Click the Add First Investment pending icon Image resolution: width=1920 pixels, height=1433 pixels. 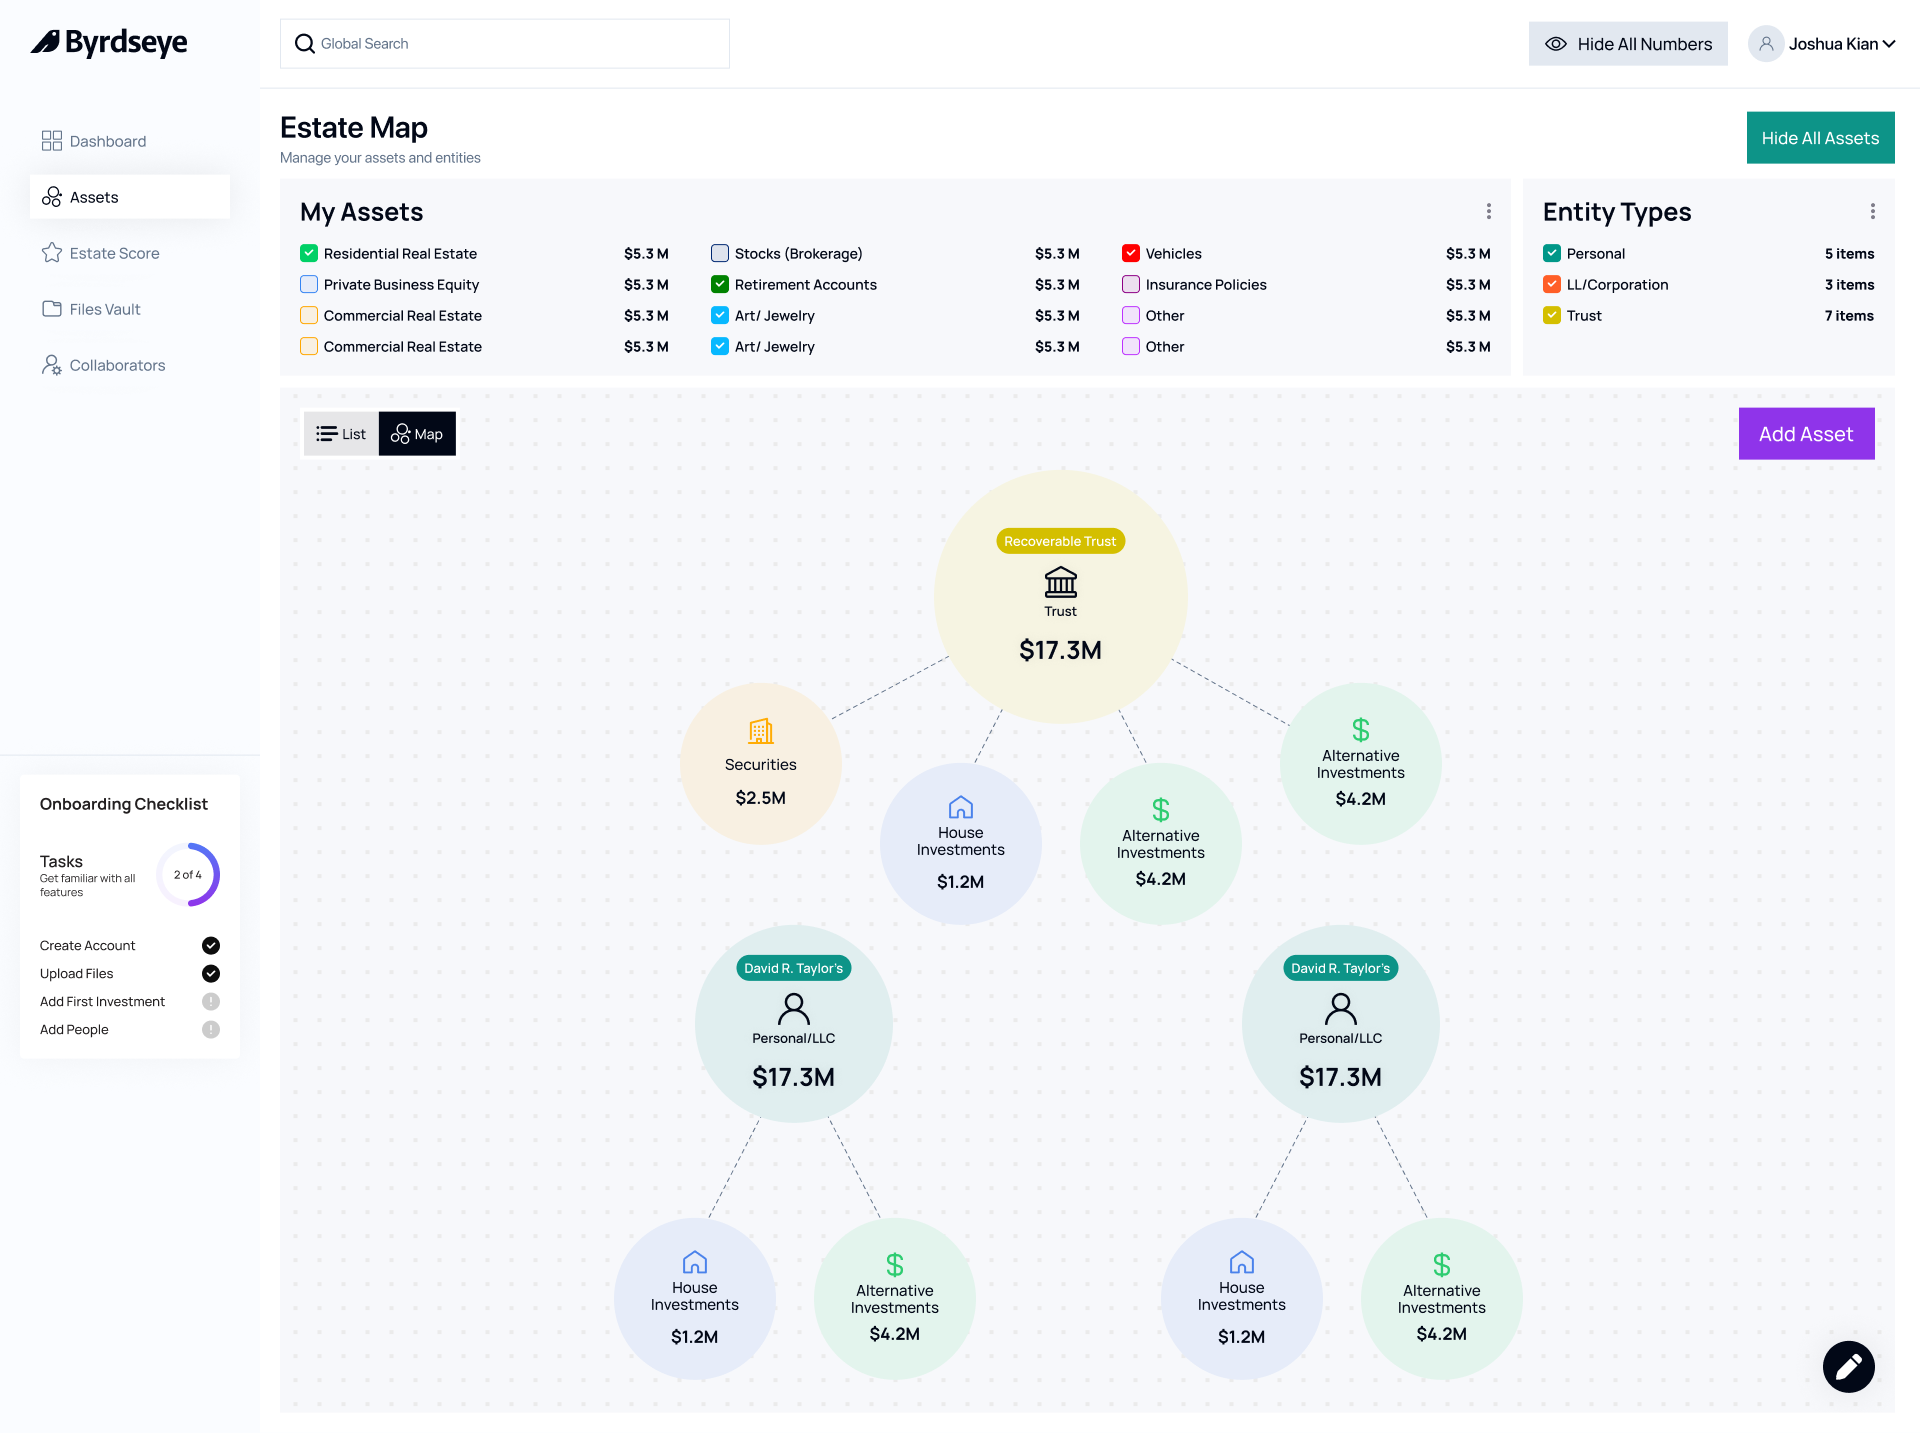211,1002
